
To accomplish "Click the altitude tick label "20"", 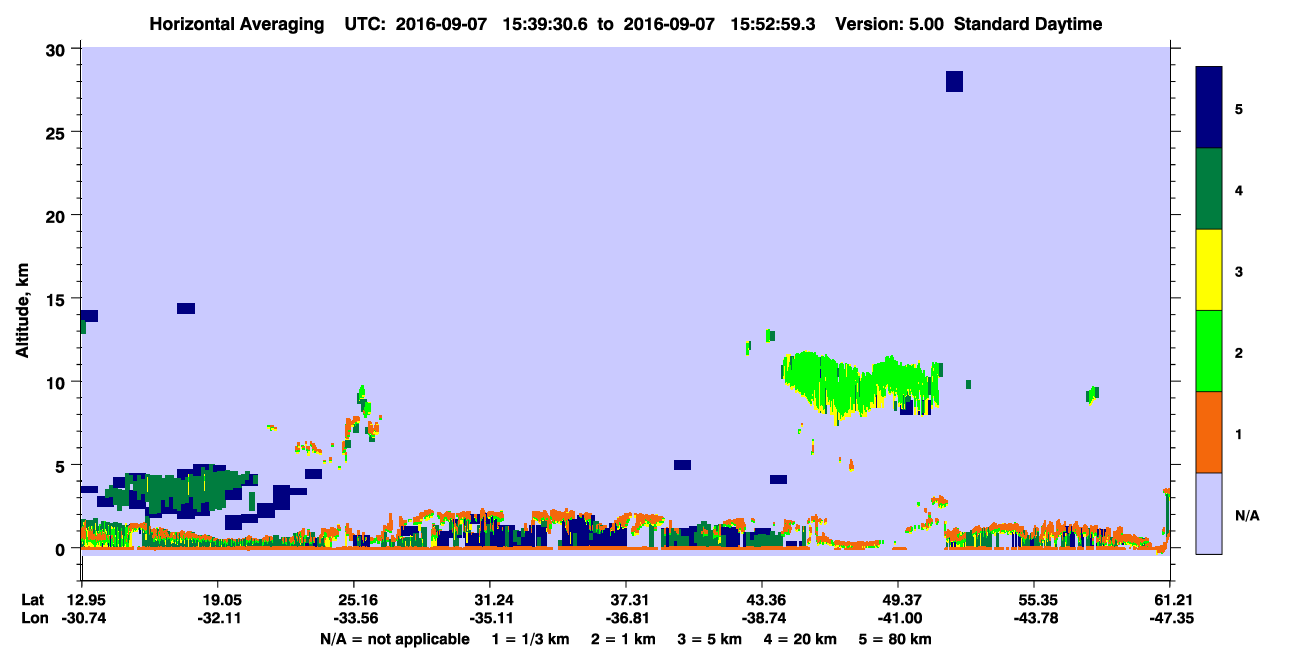I will click(58, 215).
